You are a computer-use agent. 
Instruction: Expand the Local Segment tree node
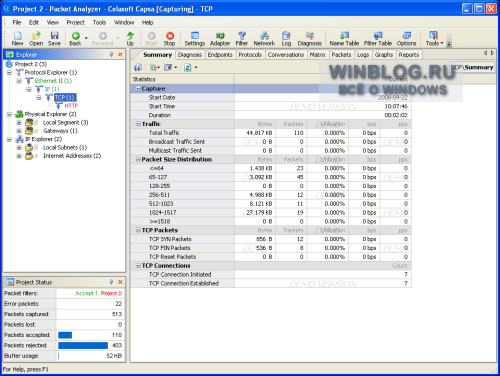tap(19, 122)
